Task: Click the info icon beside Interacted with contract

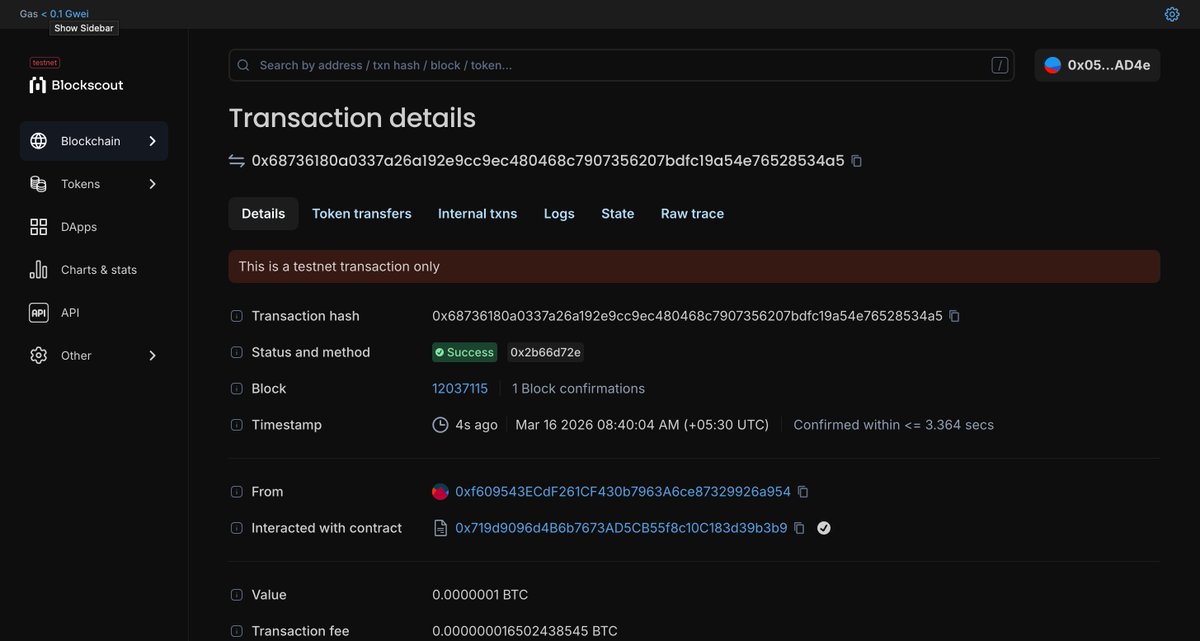Action: pyautogui.click(x=237, y=528)
